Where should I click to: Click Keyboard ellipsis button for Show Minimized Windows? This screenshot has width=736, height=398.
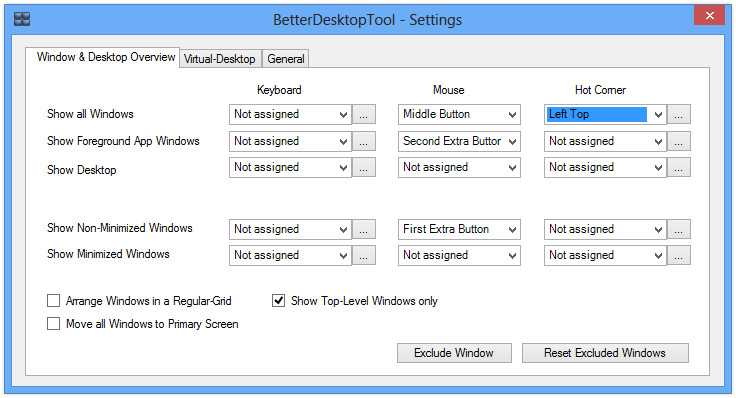click(364, 255)
